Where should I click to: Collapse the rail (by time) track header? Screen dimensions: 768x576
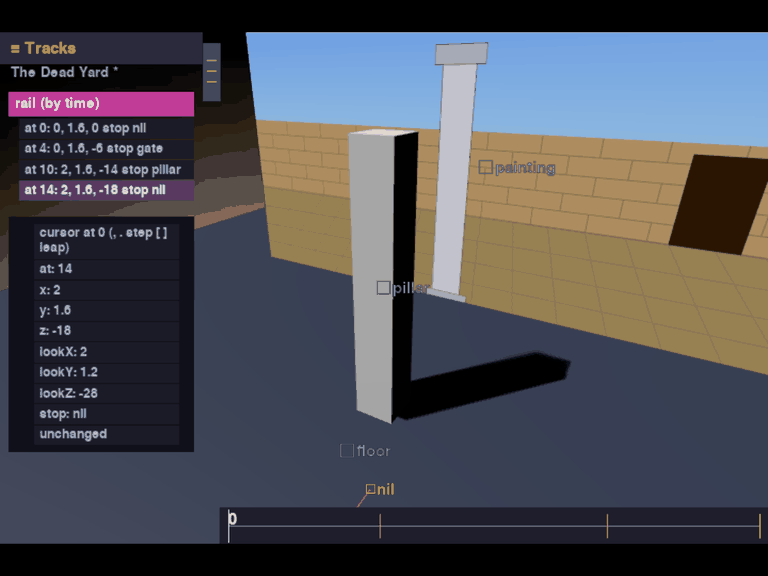[x=101, y=104]
